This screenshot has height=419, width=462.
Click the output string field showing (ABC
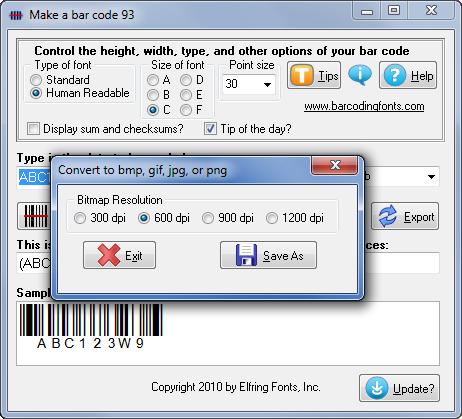point(34,263)
